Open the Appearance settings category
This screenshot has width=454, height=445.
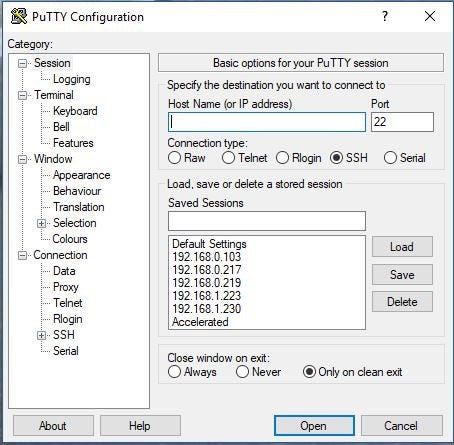pyautogui.click(x=82, y=175)
